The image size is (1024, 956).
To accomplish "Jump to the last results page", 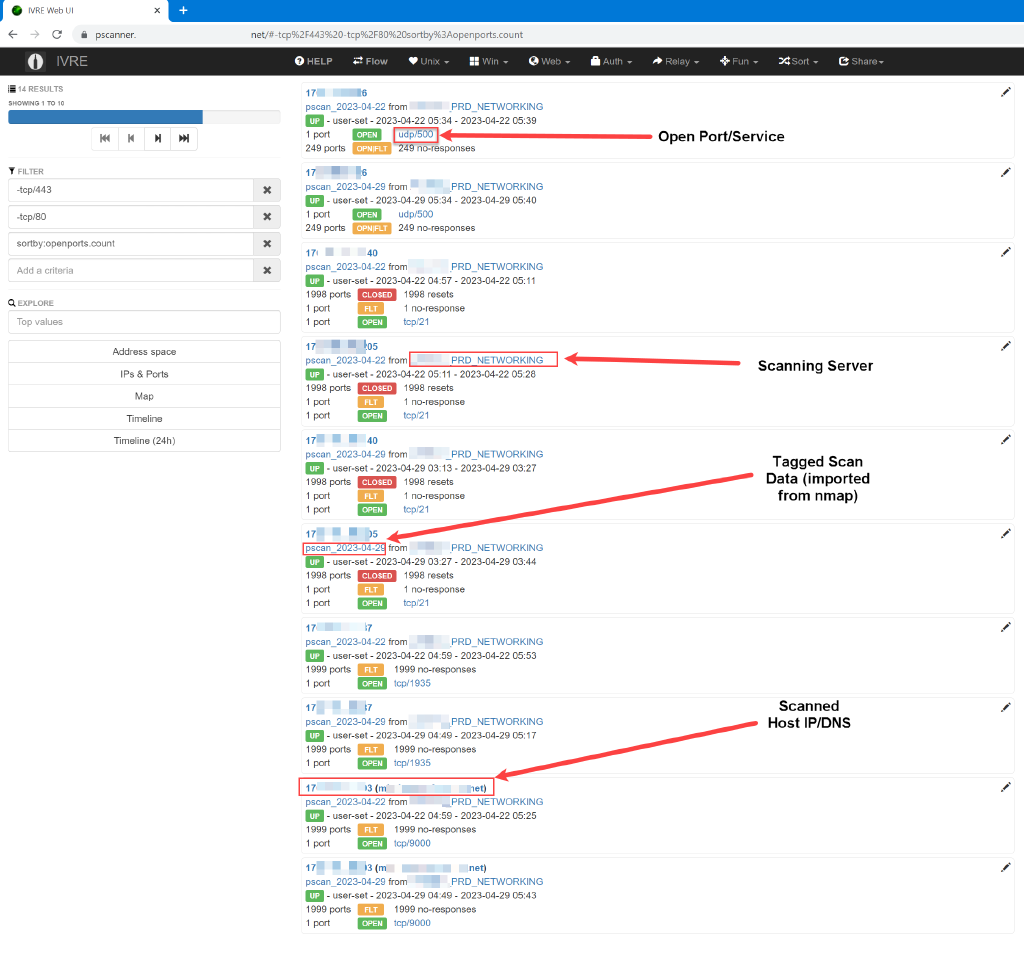I will pos(184,139).
